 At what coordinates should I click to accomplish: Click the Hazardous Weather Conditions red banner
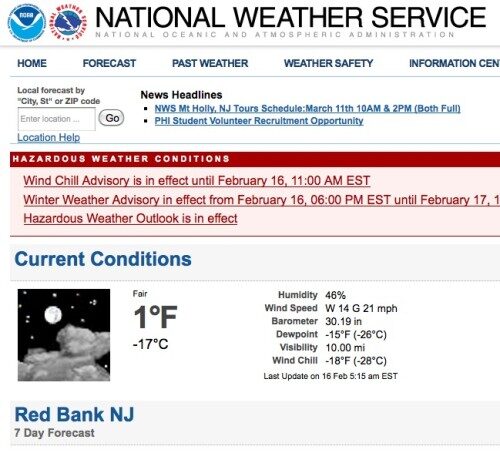click(255, 159)
